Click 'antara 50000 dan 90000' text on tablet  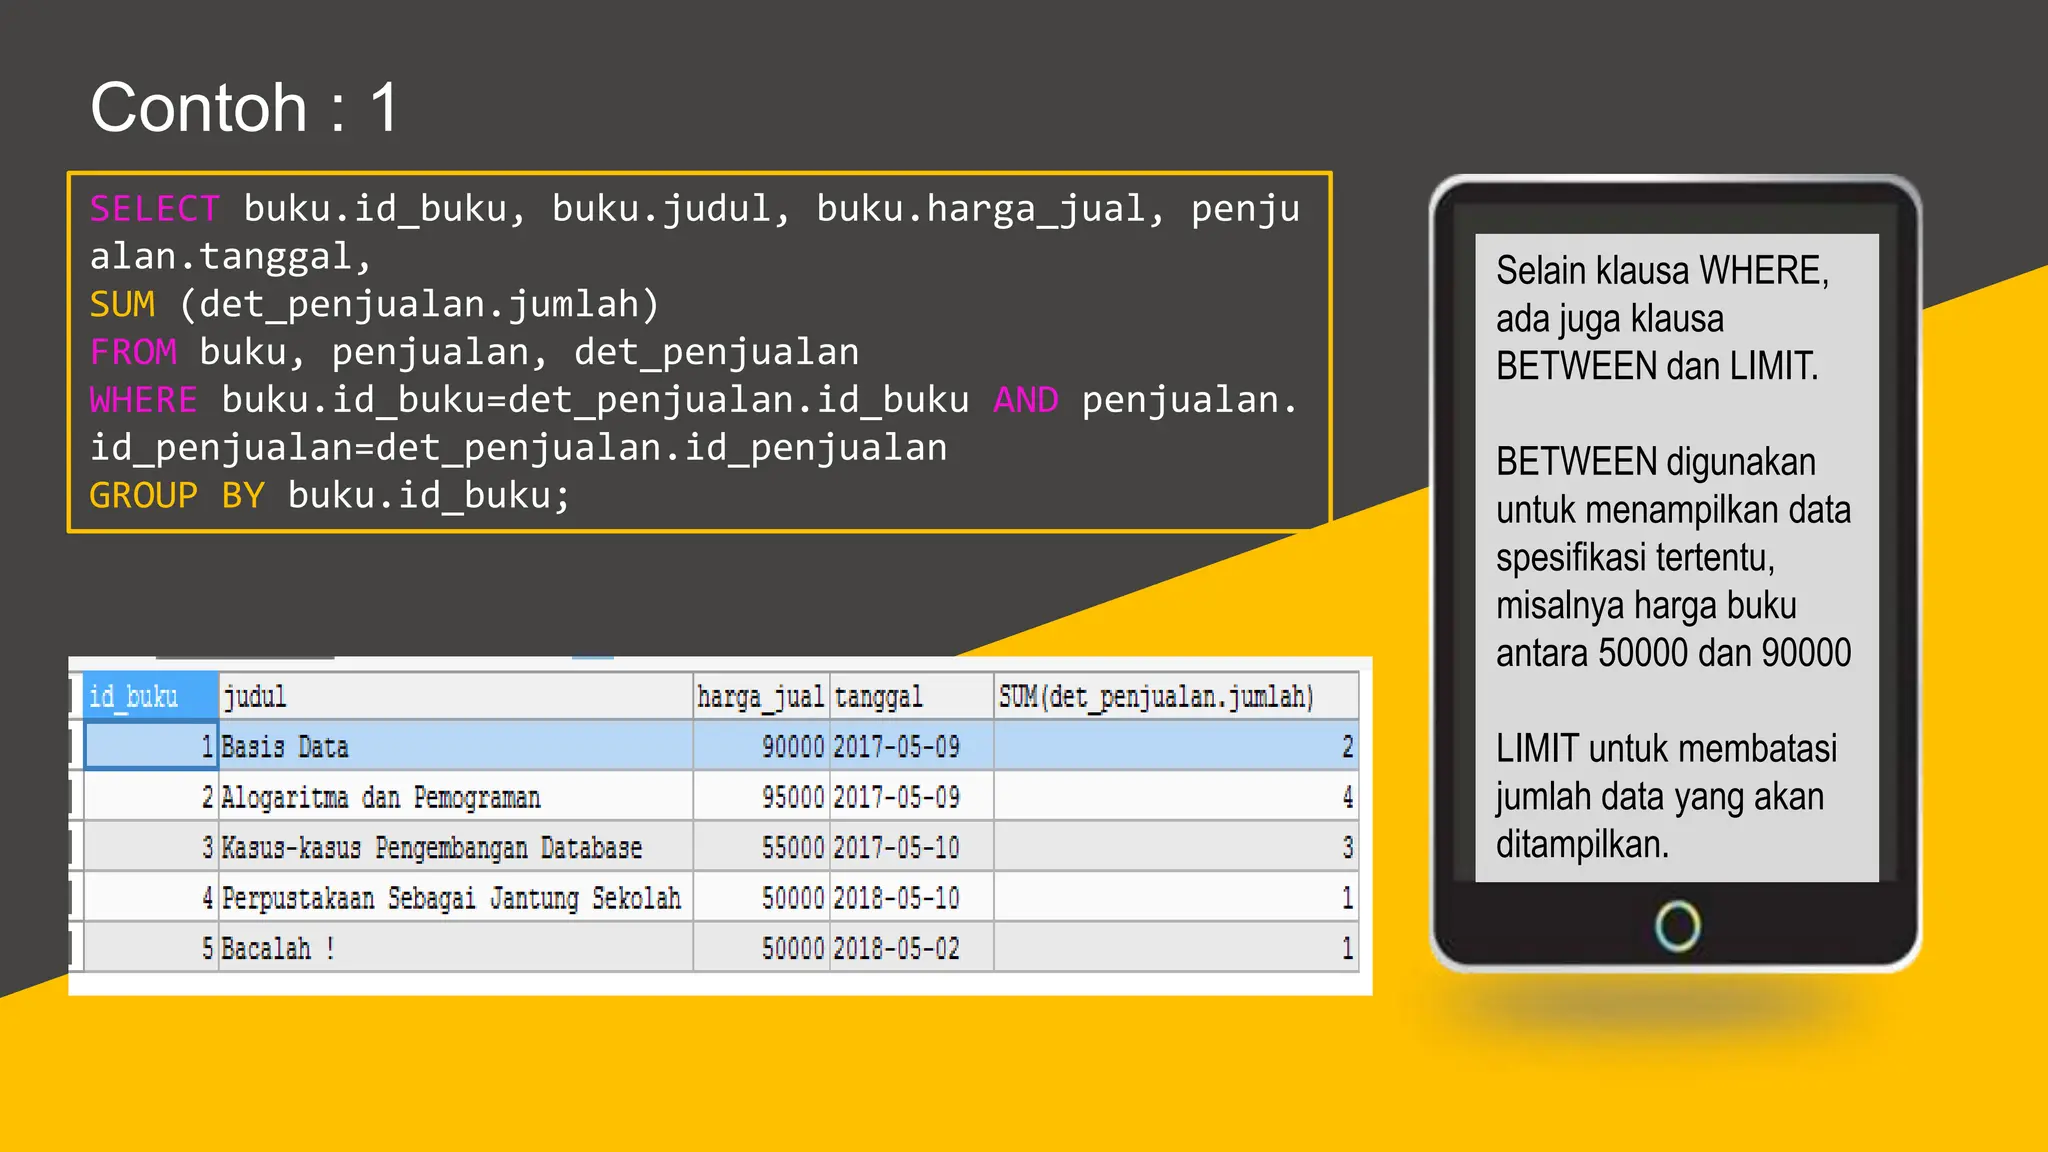(1674, 653)
